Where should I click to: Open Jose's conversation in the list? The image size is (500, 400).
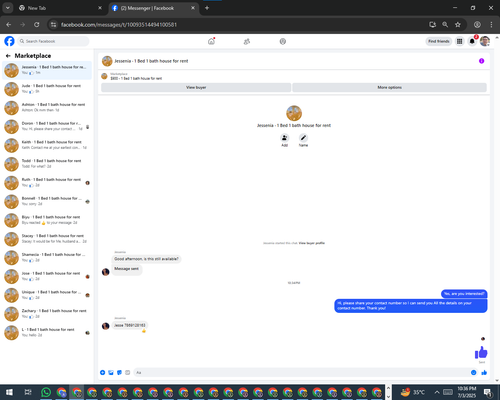(x=47, y=276)
